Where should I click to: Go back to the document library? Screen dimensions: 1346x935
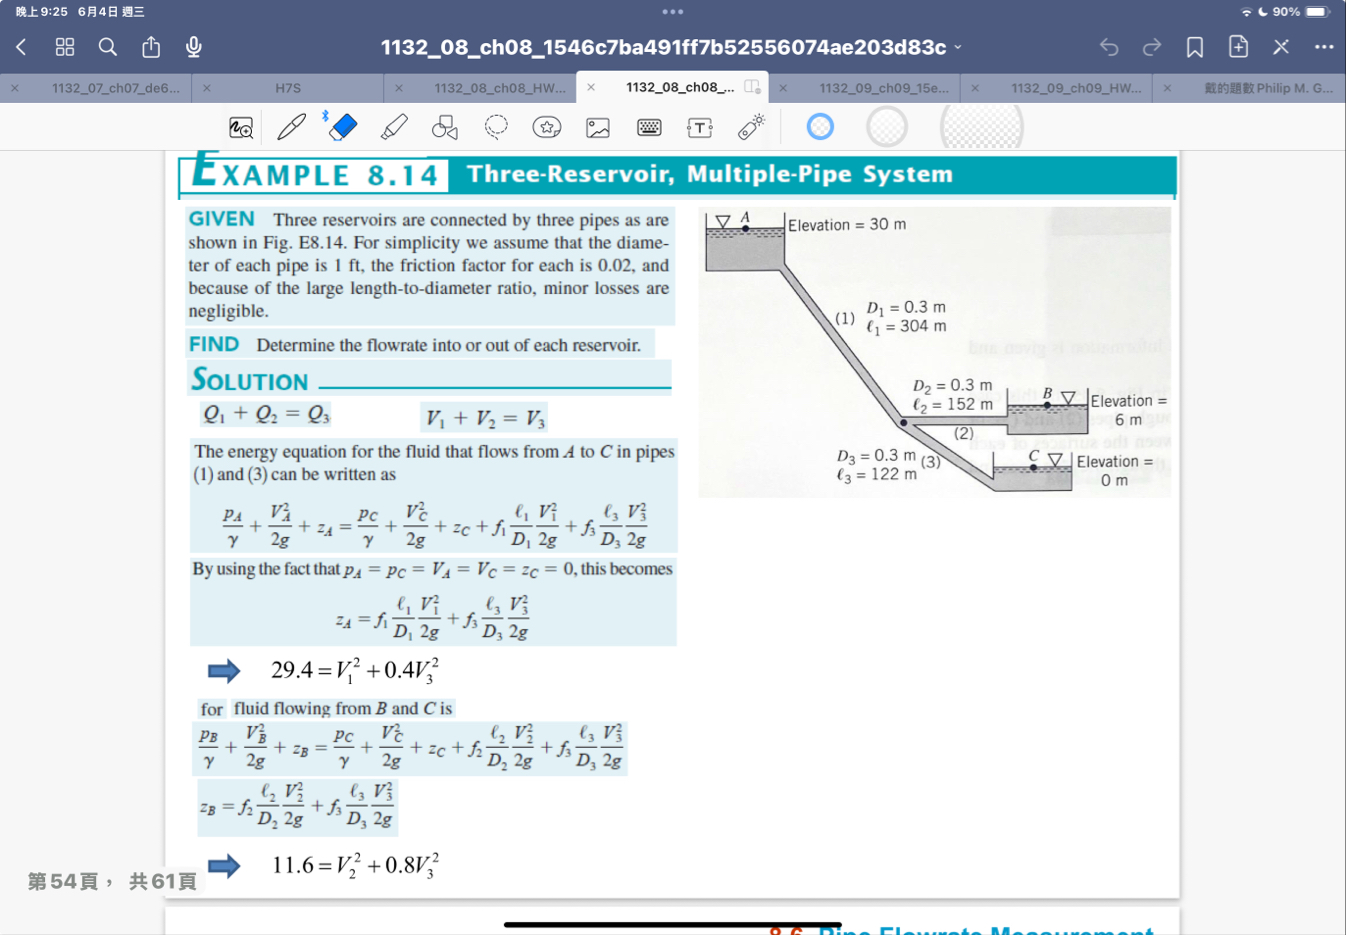tap(22, 47)
